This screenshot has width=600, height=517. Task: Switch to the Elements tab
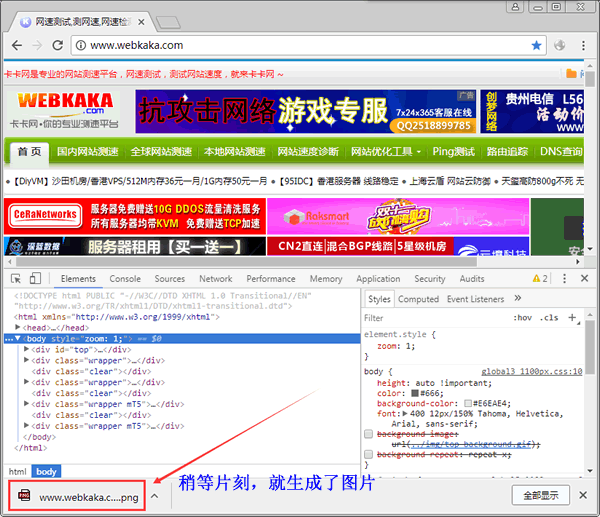(78, 279)
